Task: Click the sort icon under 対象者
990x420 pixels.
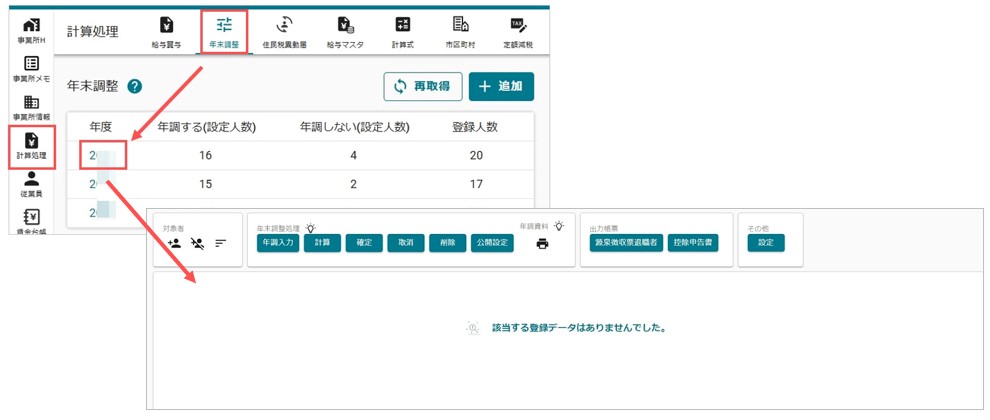Action: [x=220, y=243]
